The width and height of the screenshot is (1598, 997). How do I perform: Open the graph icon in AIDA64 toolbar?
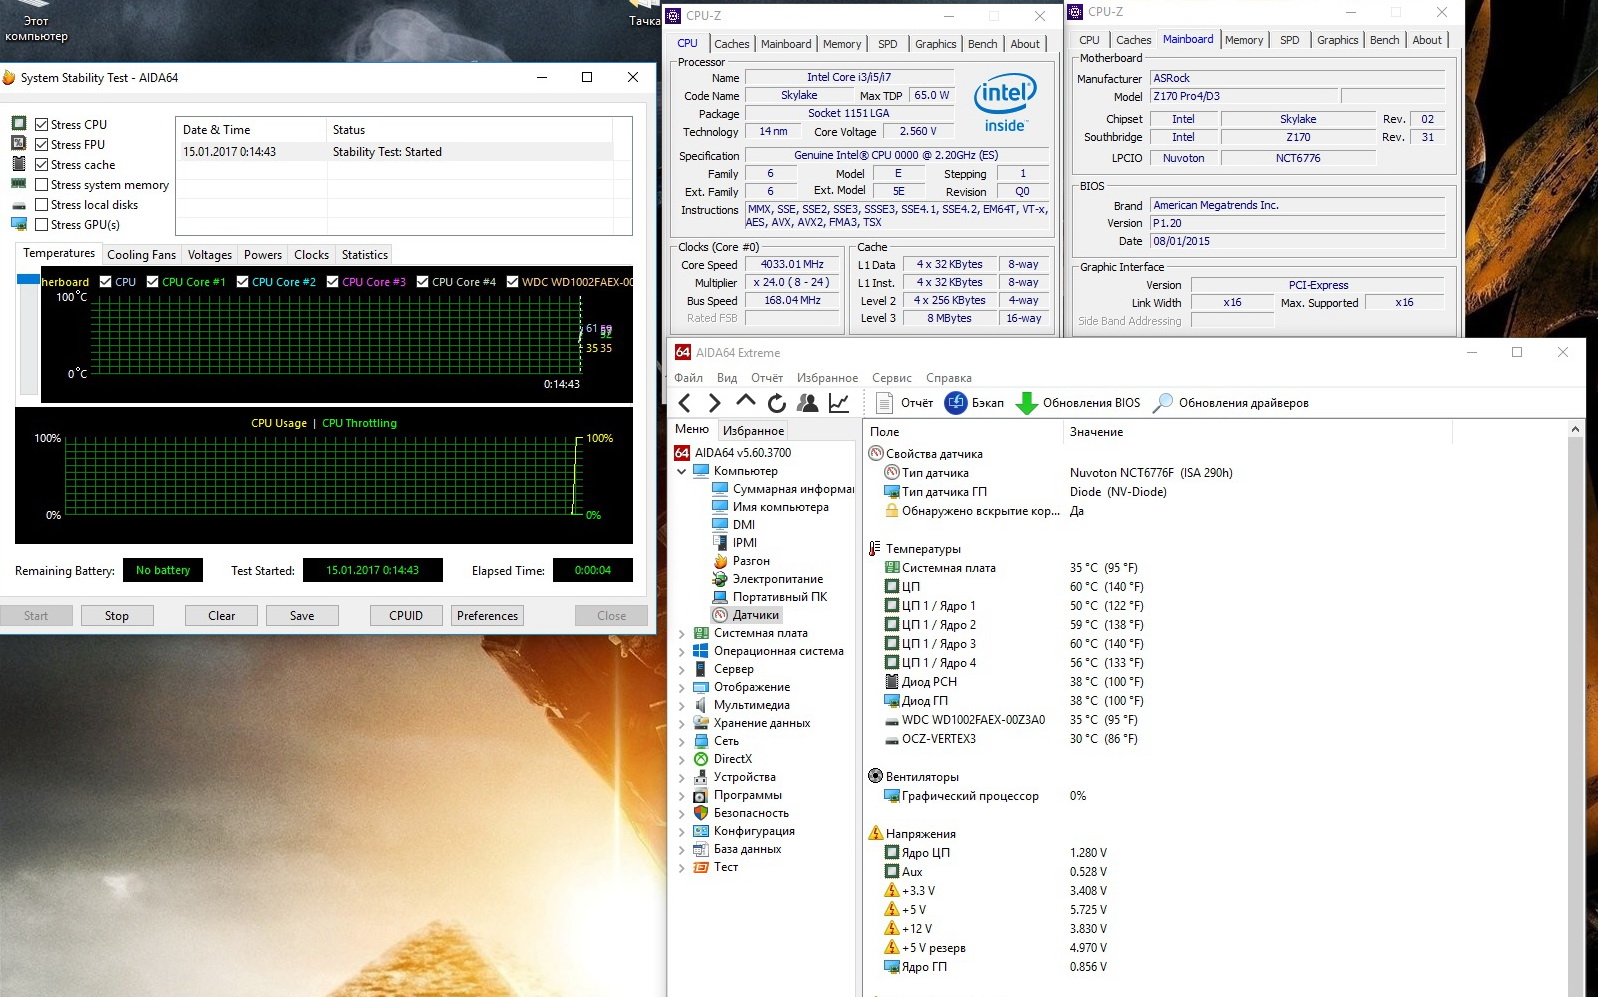point(839,403)
